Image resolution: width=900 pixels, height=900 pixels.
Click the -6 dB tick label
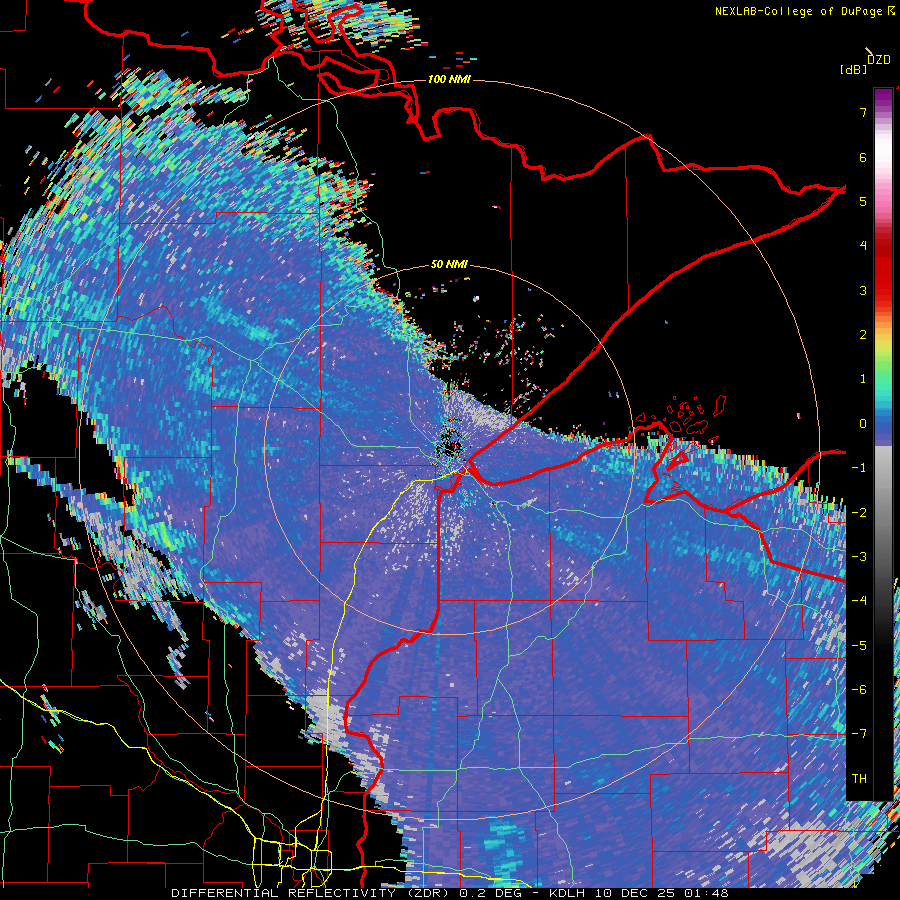pyautogui.click(x=859, y=690)
